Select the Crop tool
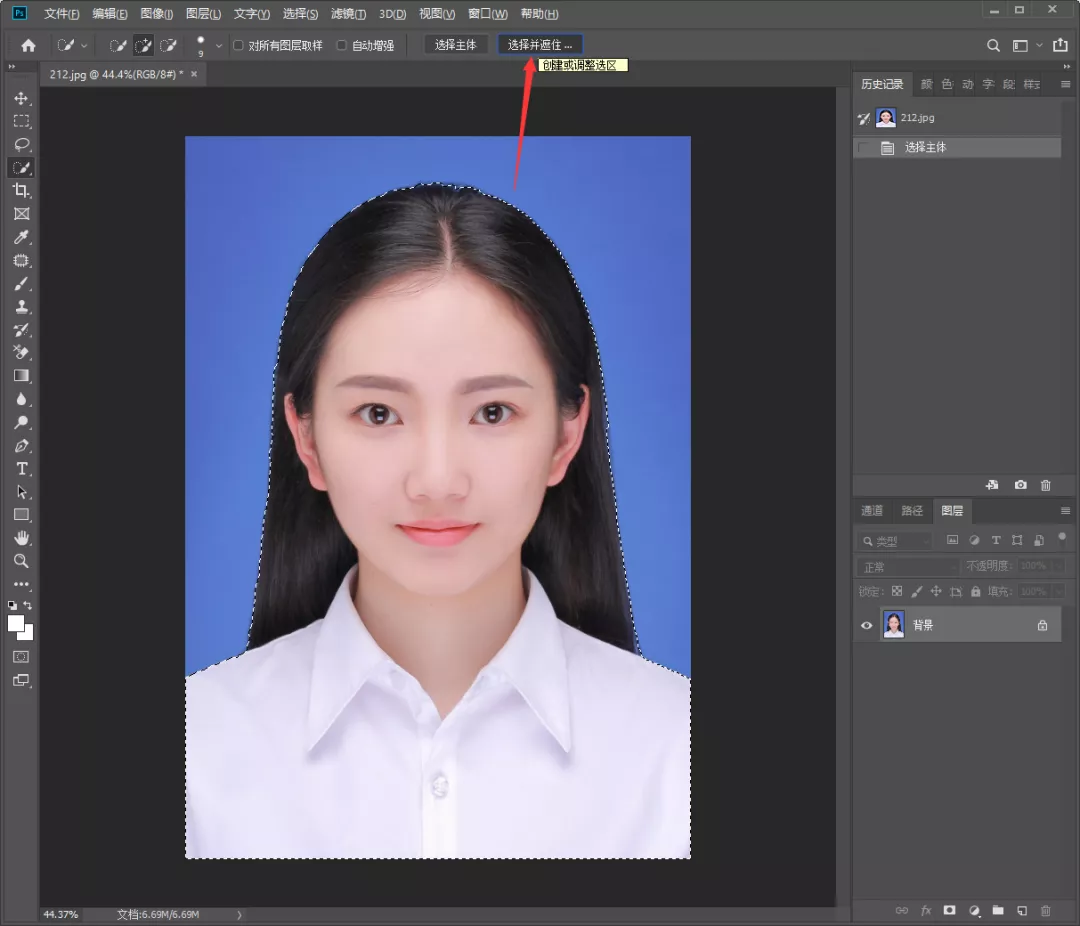1080x926 pixels. click(21, 190)
